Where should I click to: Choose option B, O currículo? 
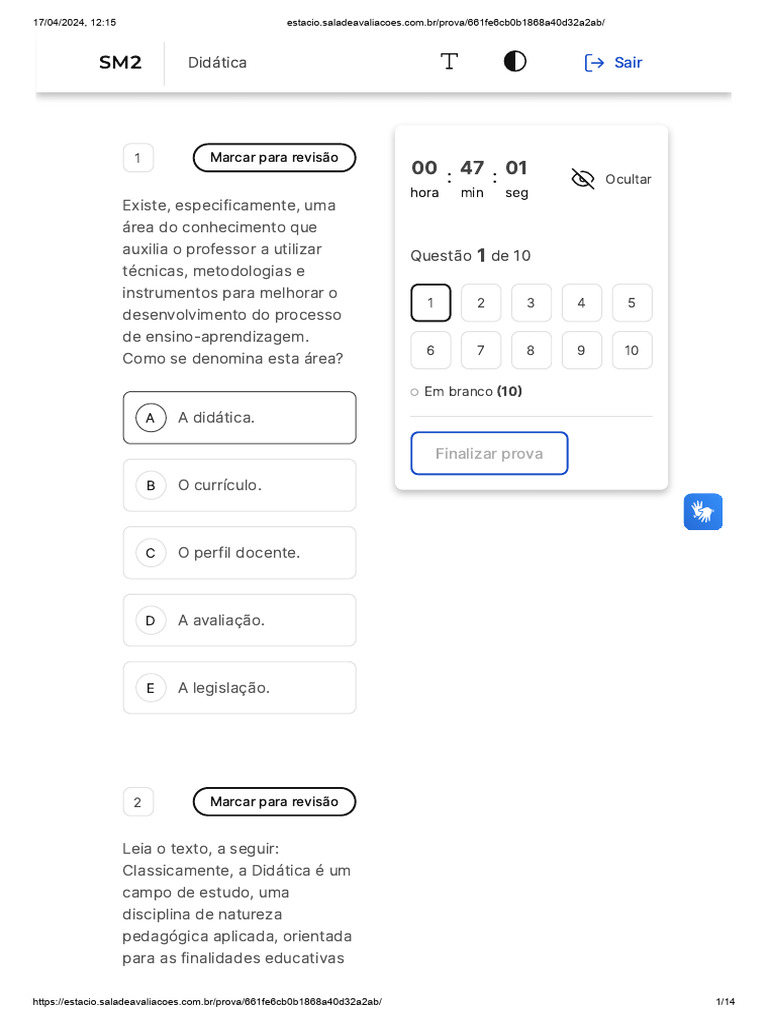239,485
